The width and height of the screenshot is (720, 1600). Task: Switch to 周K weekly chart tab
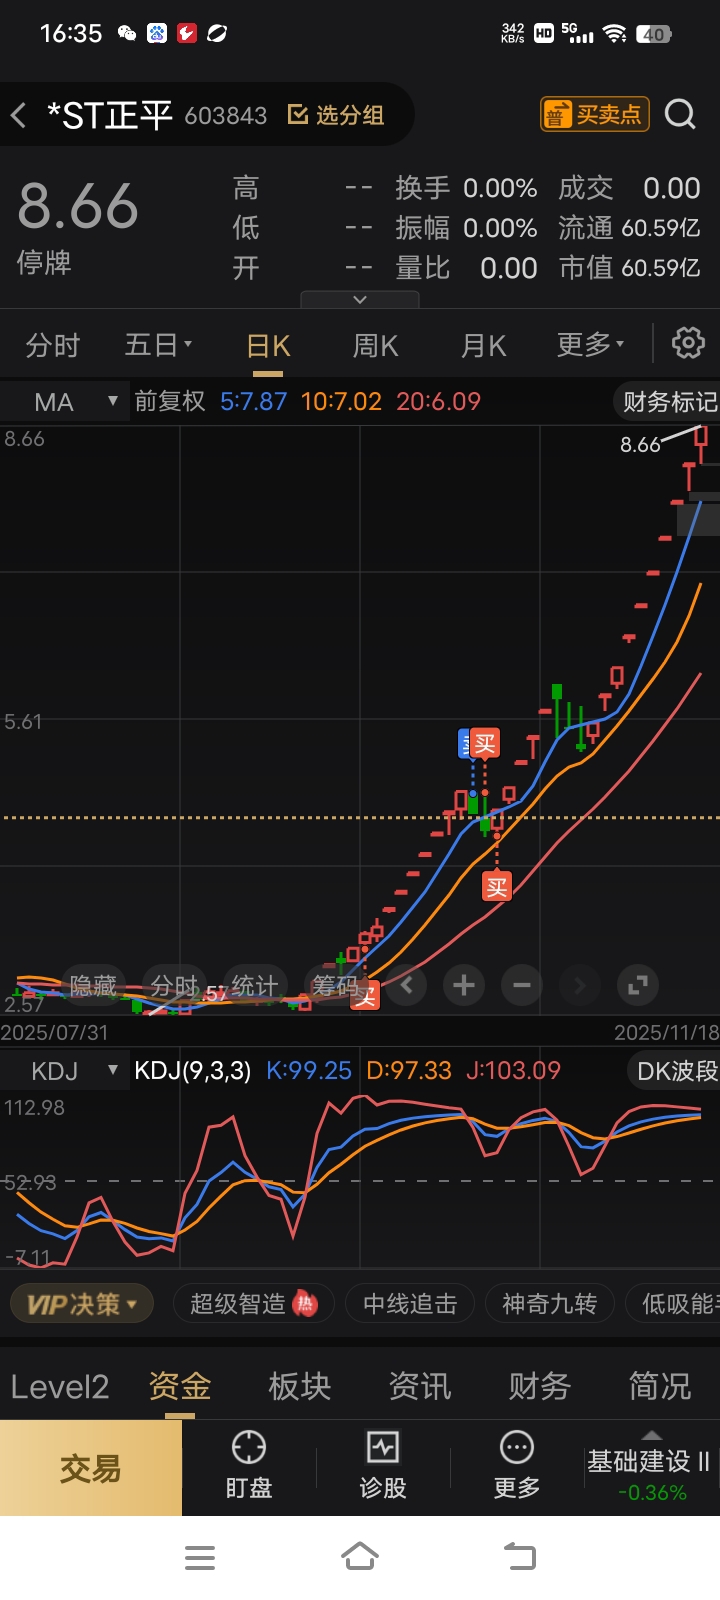pyautogui.click(x=376, y=346)
